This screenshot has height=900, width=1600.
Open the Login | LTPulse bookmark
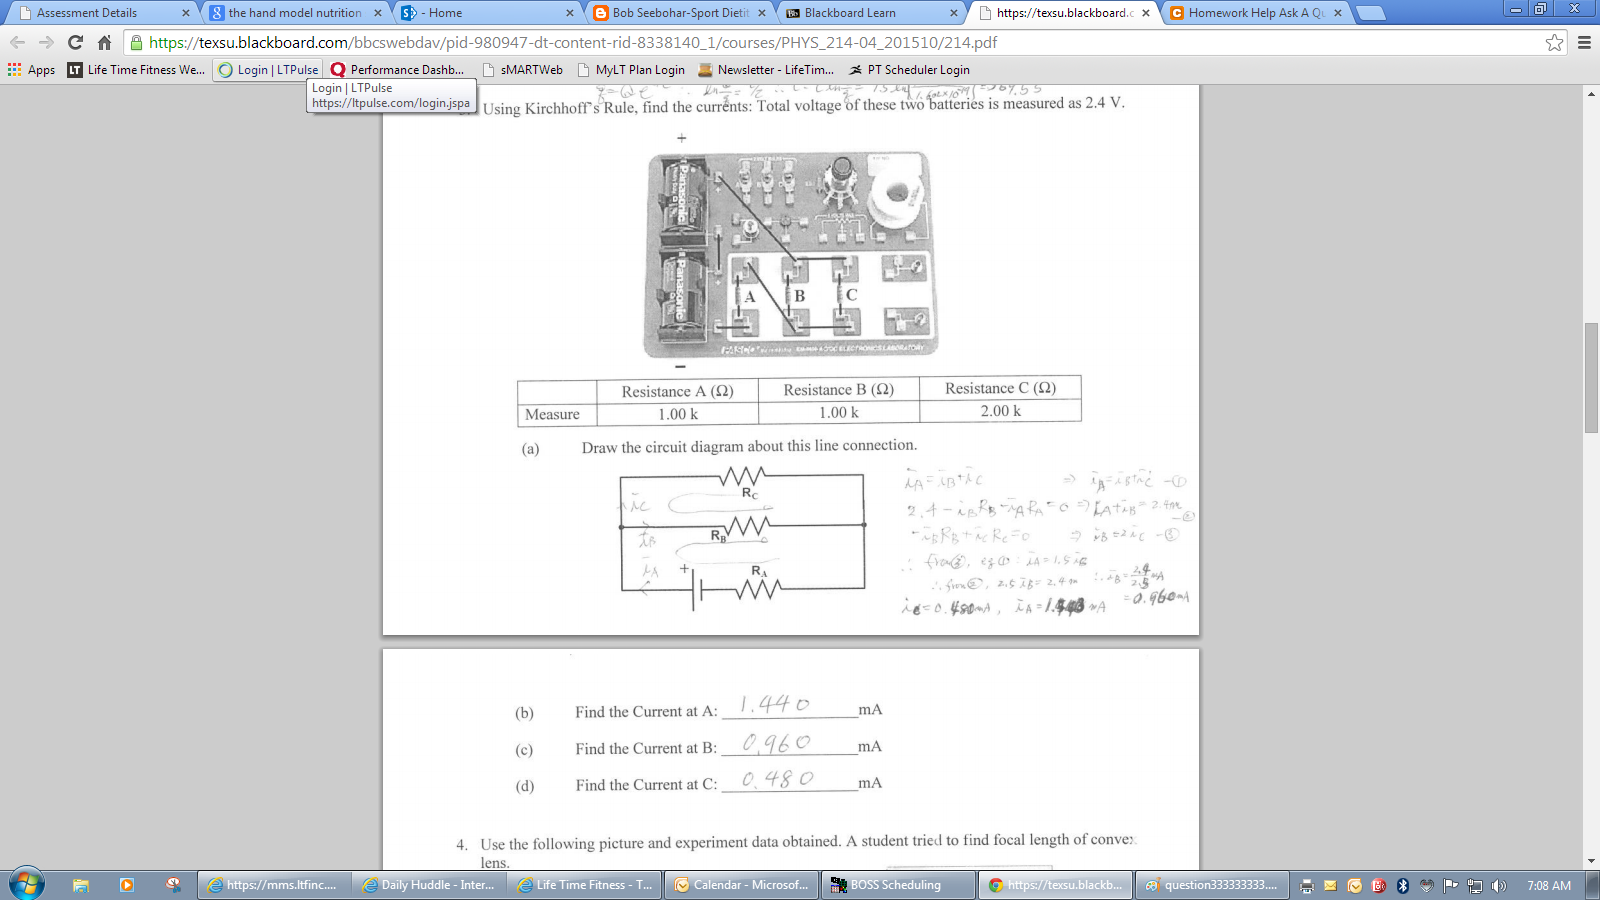point(268,70)
